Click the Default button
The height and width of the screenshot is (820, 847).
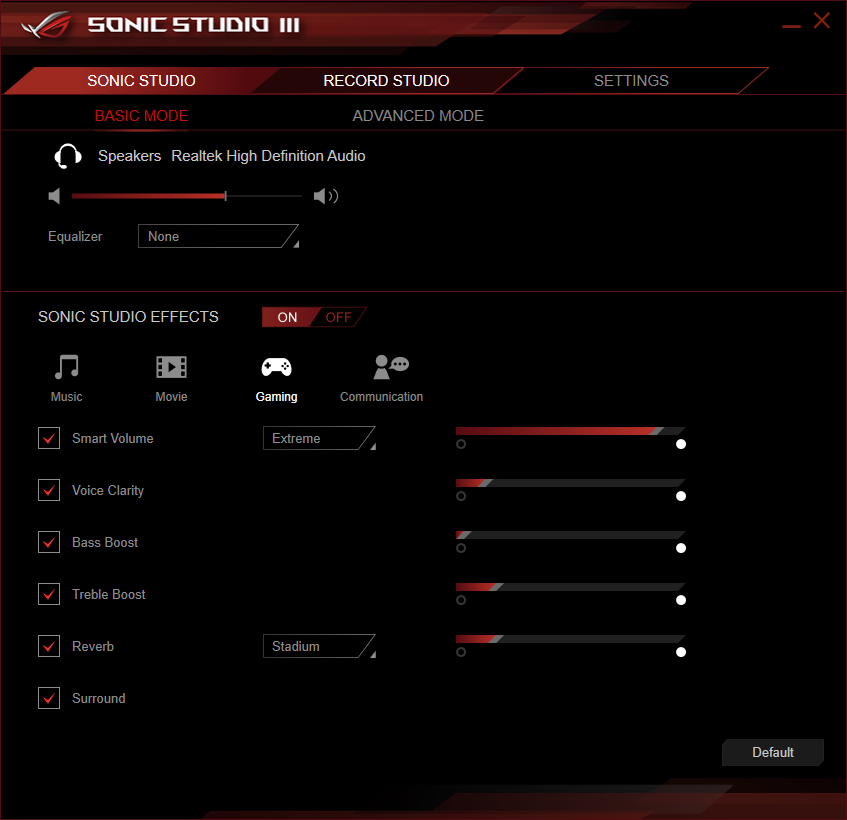(772, 752)
